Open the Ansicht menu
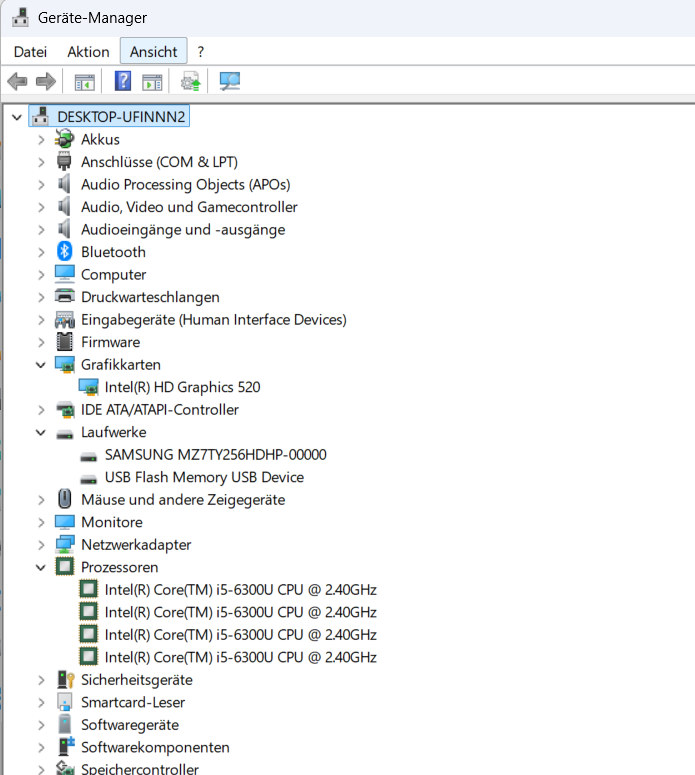Image resolution: width=695 pixels, height=775 pixels. [153, 51]
